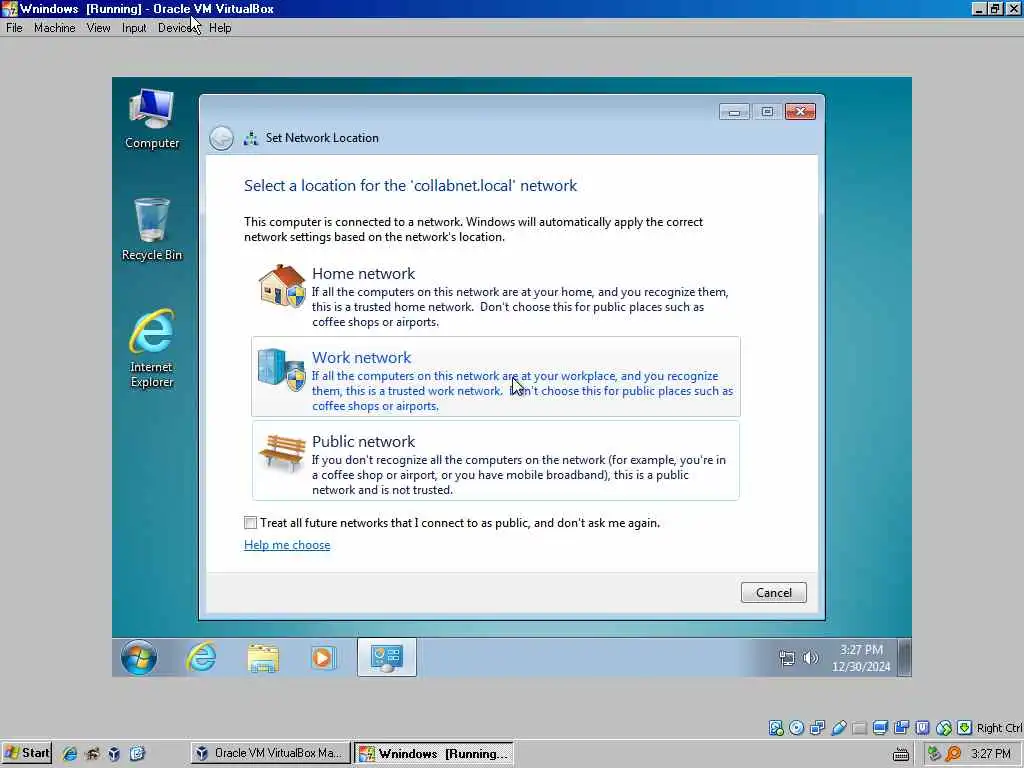Open Internet Explorer from the guest taskbar
This screenshot has width=1024, height=768.
[201, 657]
